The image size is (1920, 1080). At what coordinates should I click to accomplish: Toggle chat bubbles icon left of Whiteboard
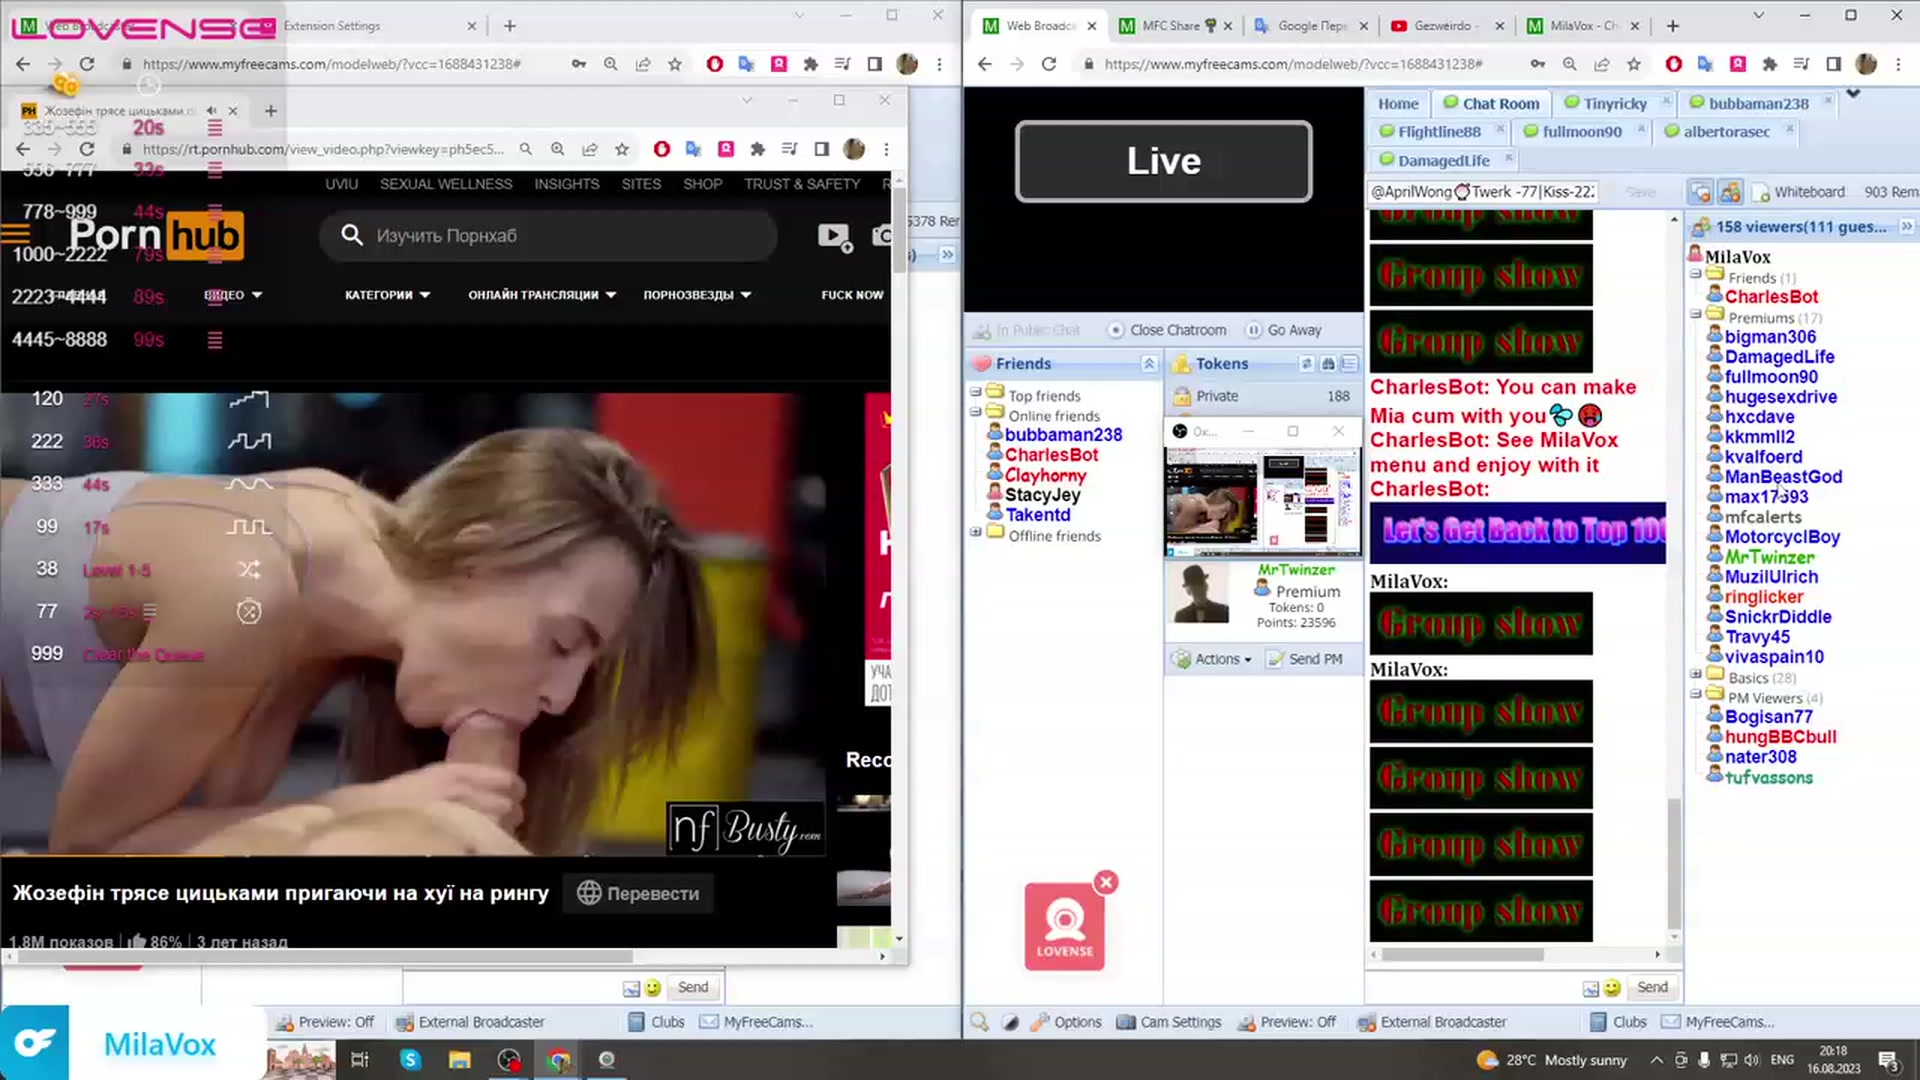click(x=1699, y=192)
